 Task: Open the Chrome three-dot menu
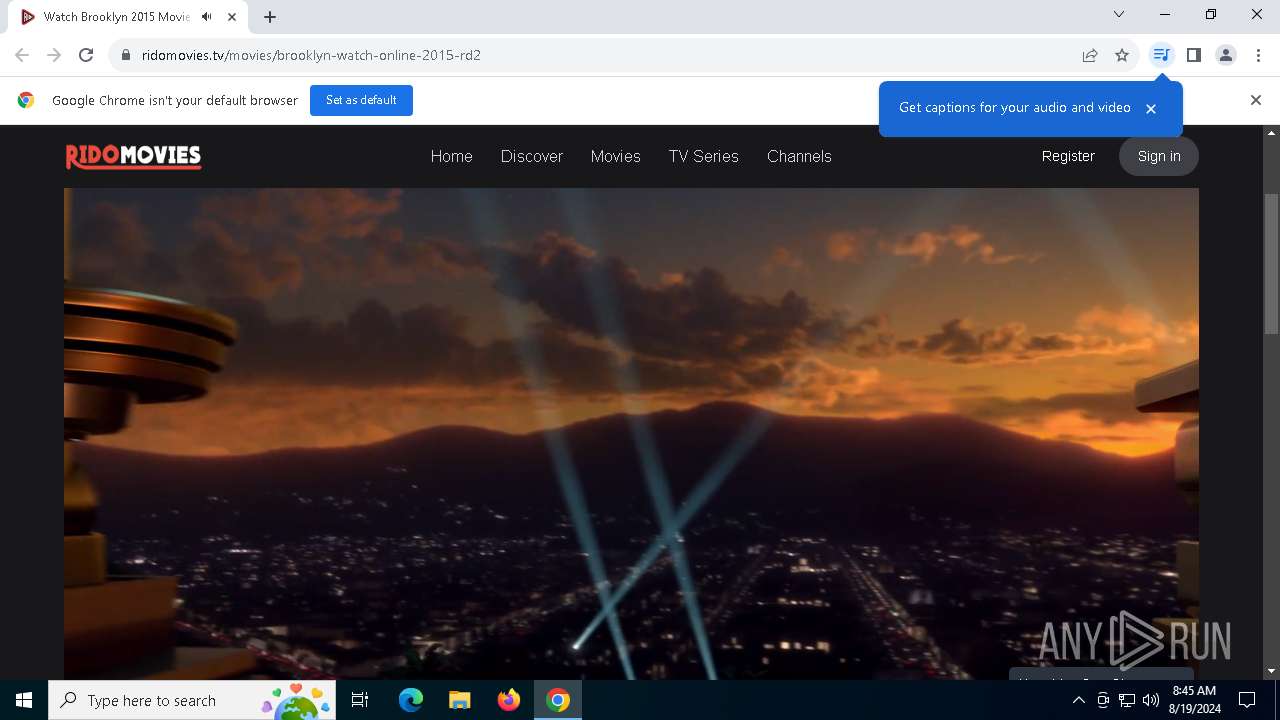[1257, 55]
